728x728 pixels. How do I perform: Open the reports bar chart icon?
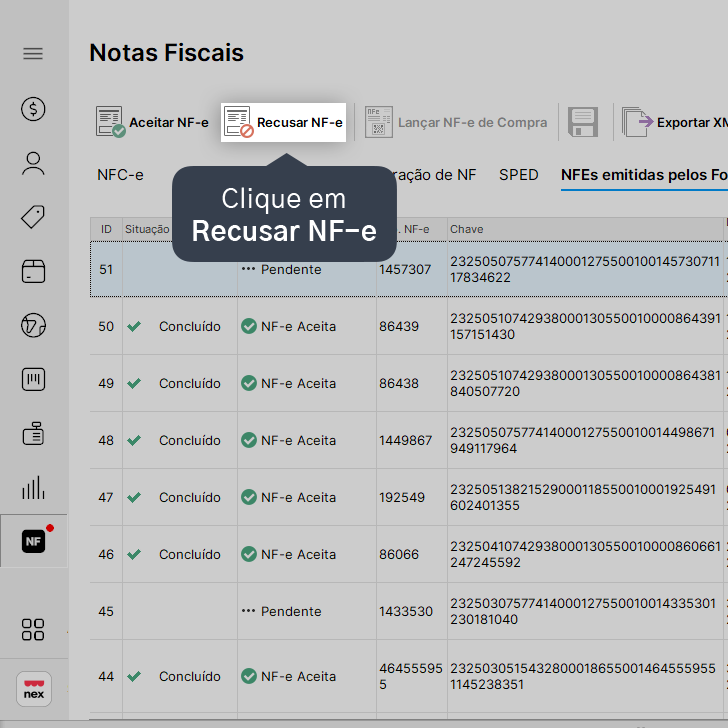[x=33, y=488]
